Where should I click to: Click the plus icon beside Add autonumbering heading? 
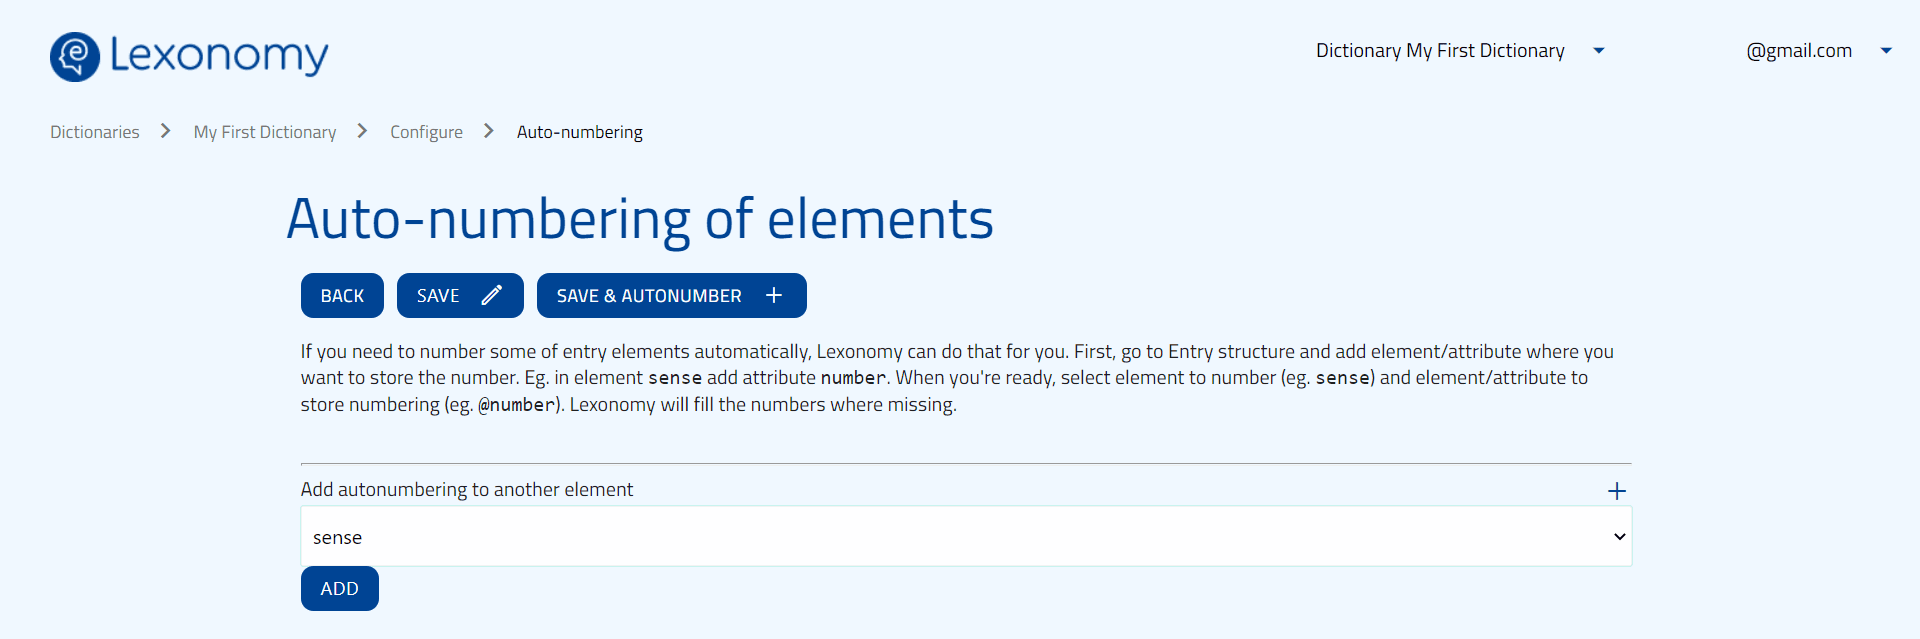[x=1617, y=491]
